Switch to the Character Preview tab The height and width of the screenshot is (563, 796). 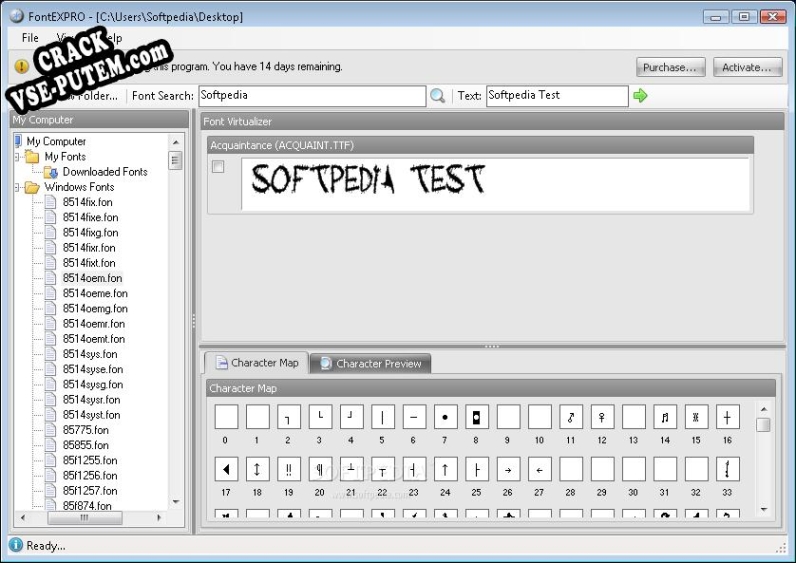[370, 363]
